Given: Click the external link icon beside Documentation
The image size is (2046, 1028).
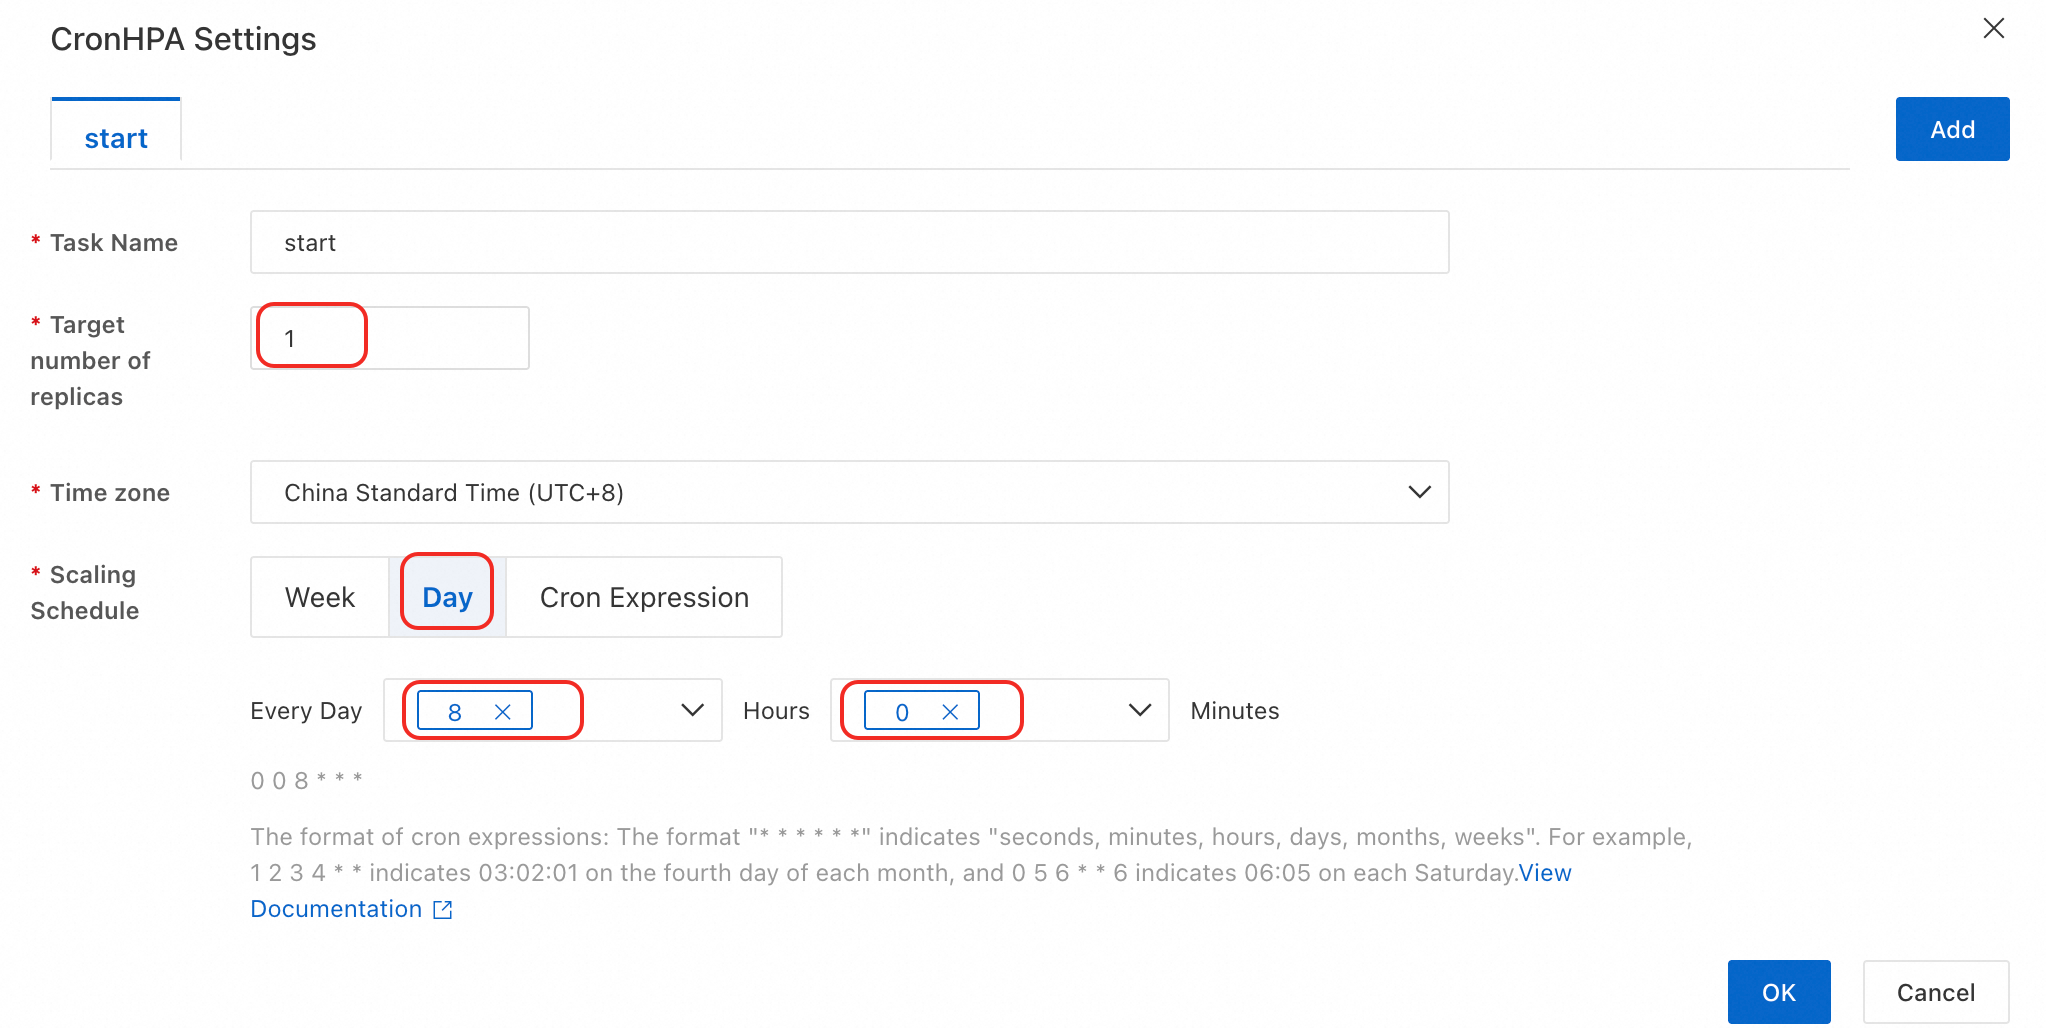Looking at the screenshot, I should click(x=443, y=910).
